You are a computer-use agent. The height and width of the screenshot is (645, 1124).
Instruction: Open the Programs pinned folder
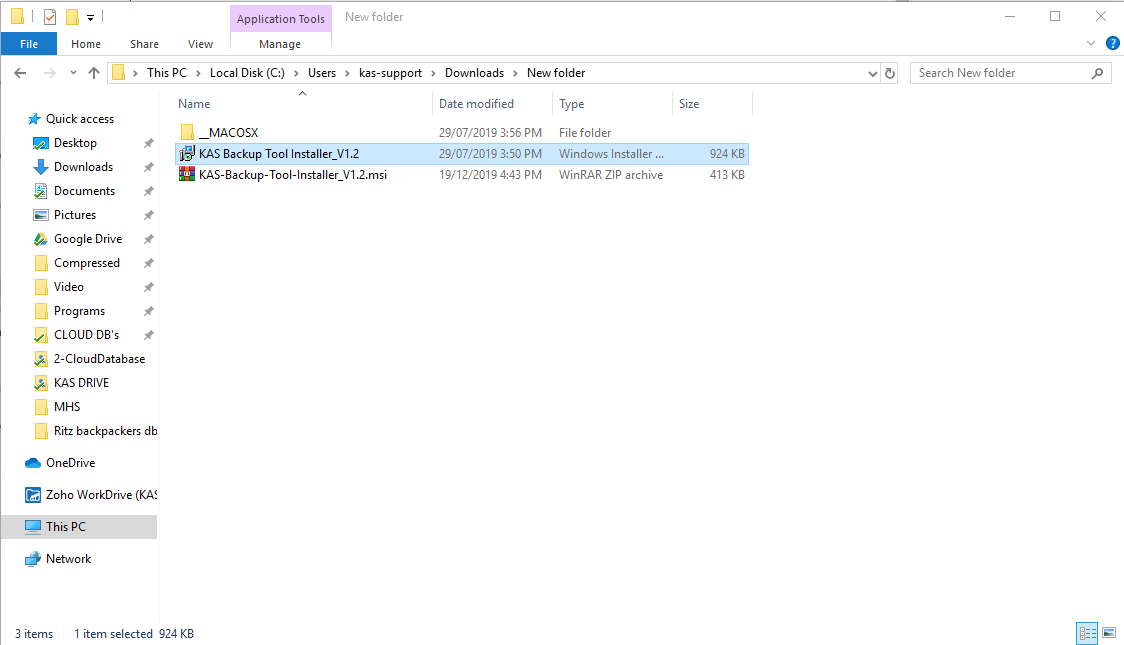pyautogui.click(x=79, y=311)
